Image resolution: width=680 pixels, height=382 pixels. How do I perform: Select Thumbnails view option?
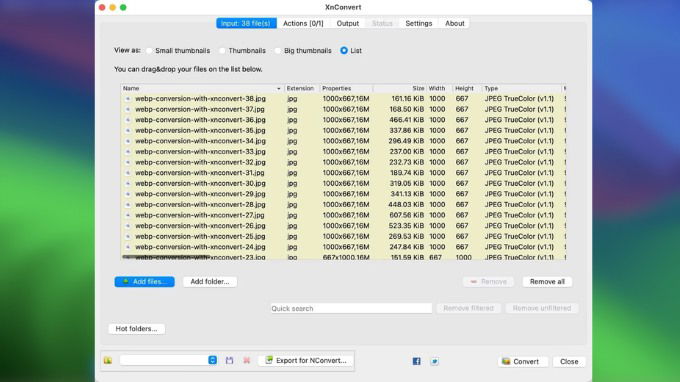point(222,51)
